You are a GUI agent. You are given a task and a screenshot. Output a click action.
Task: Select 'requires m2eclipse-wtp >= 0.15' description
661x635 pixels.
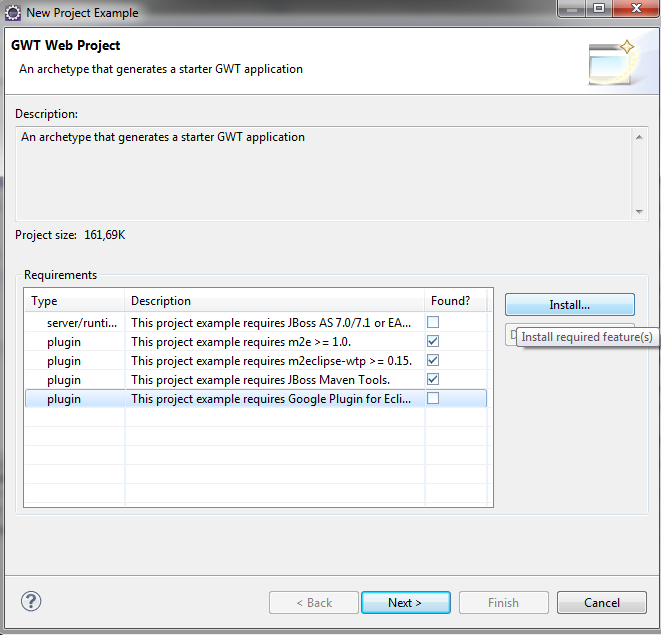pos(271,361)
